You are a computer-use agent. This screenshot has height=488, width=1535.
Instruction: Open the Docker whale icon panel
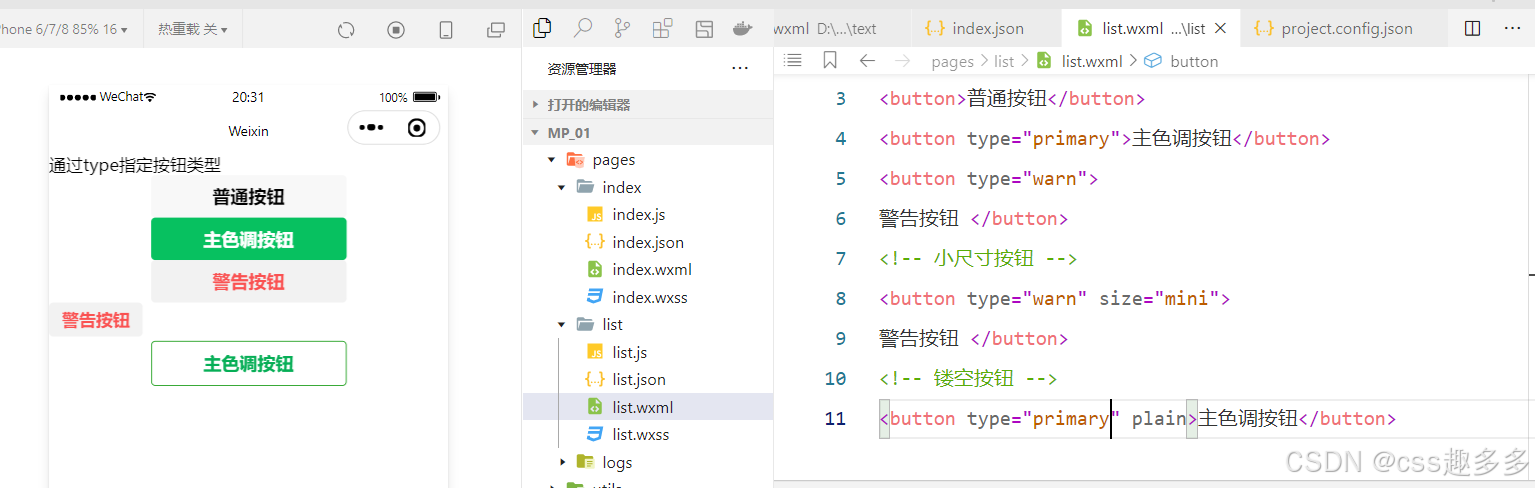[x=742, y=28]
